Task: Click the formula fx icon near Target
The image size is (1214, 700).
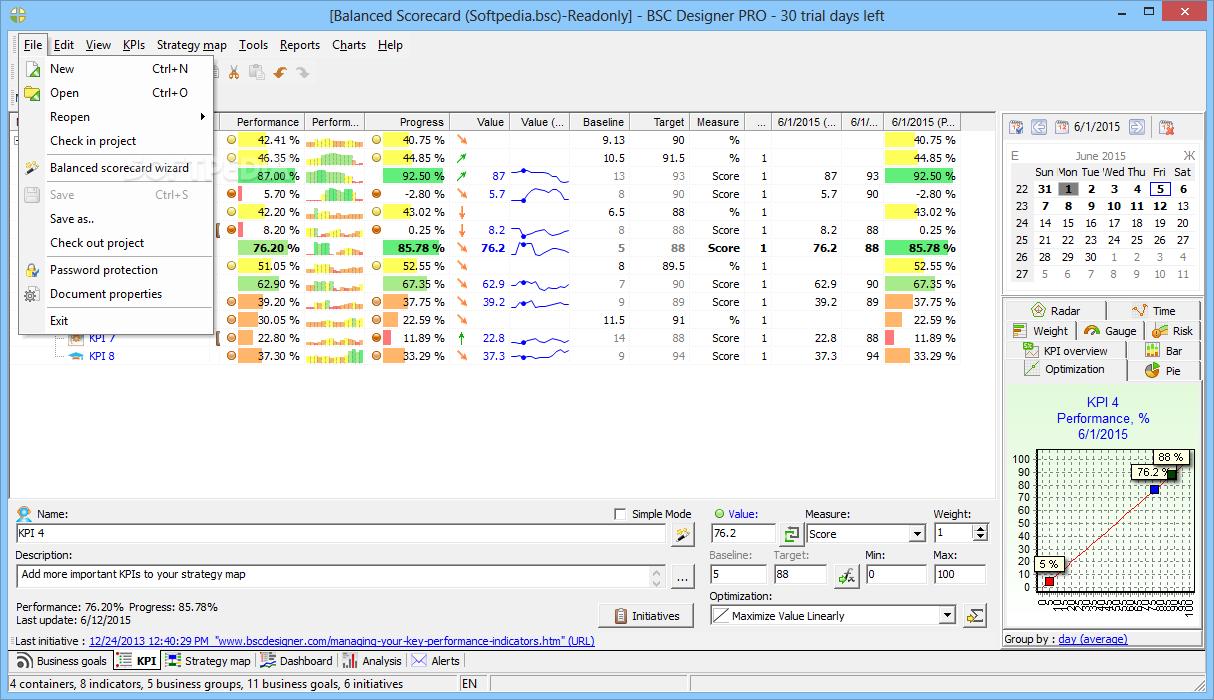Action: pyautogui.click(x=846, y=575)
